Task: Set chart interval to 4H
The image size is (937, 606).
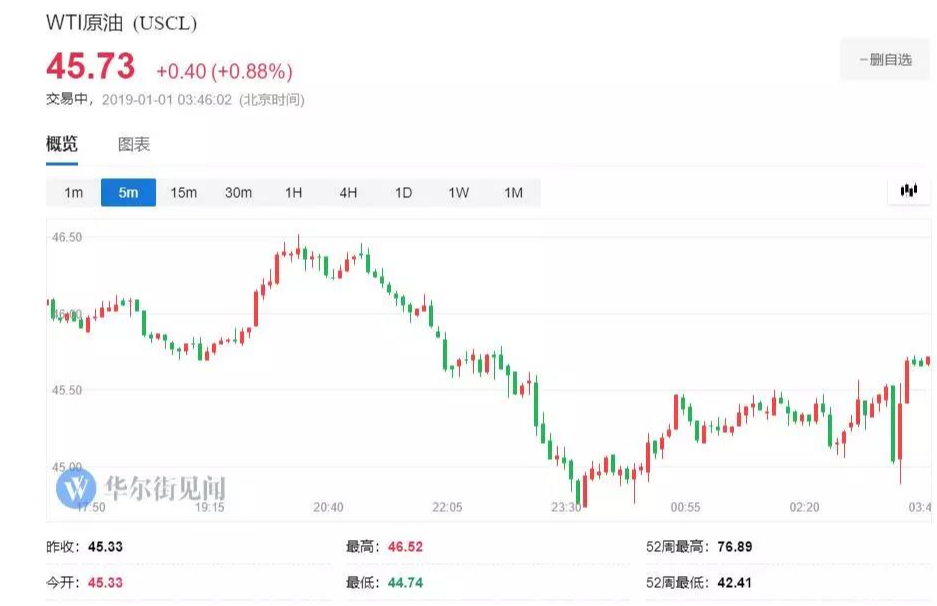Action: [x=348, y=192]
